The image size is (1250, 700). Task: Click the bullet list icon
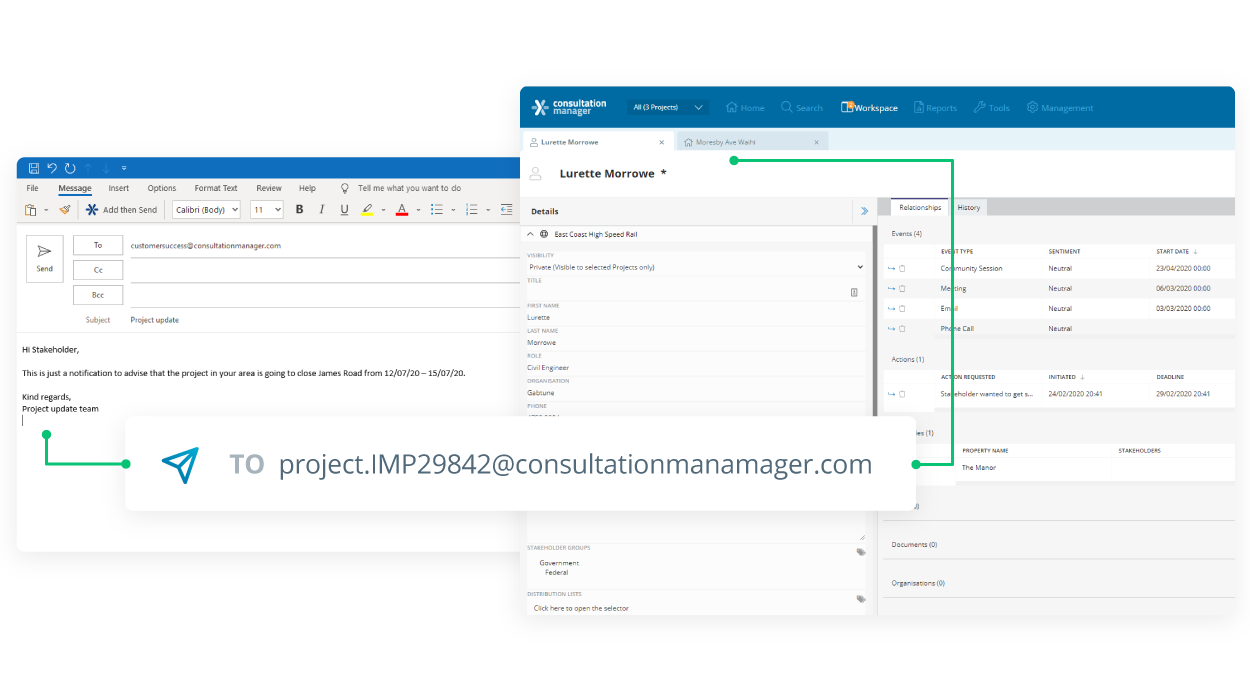tap(436, 210)
